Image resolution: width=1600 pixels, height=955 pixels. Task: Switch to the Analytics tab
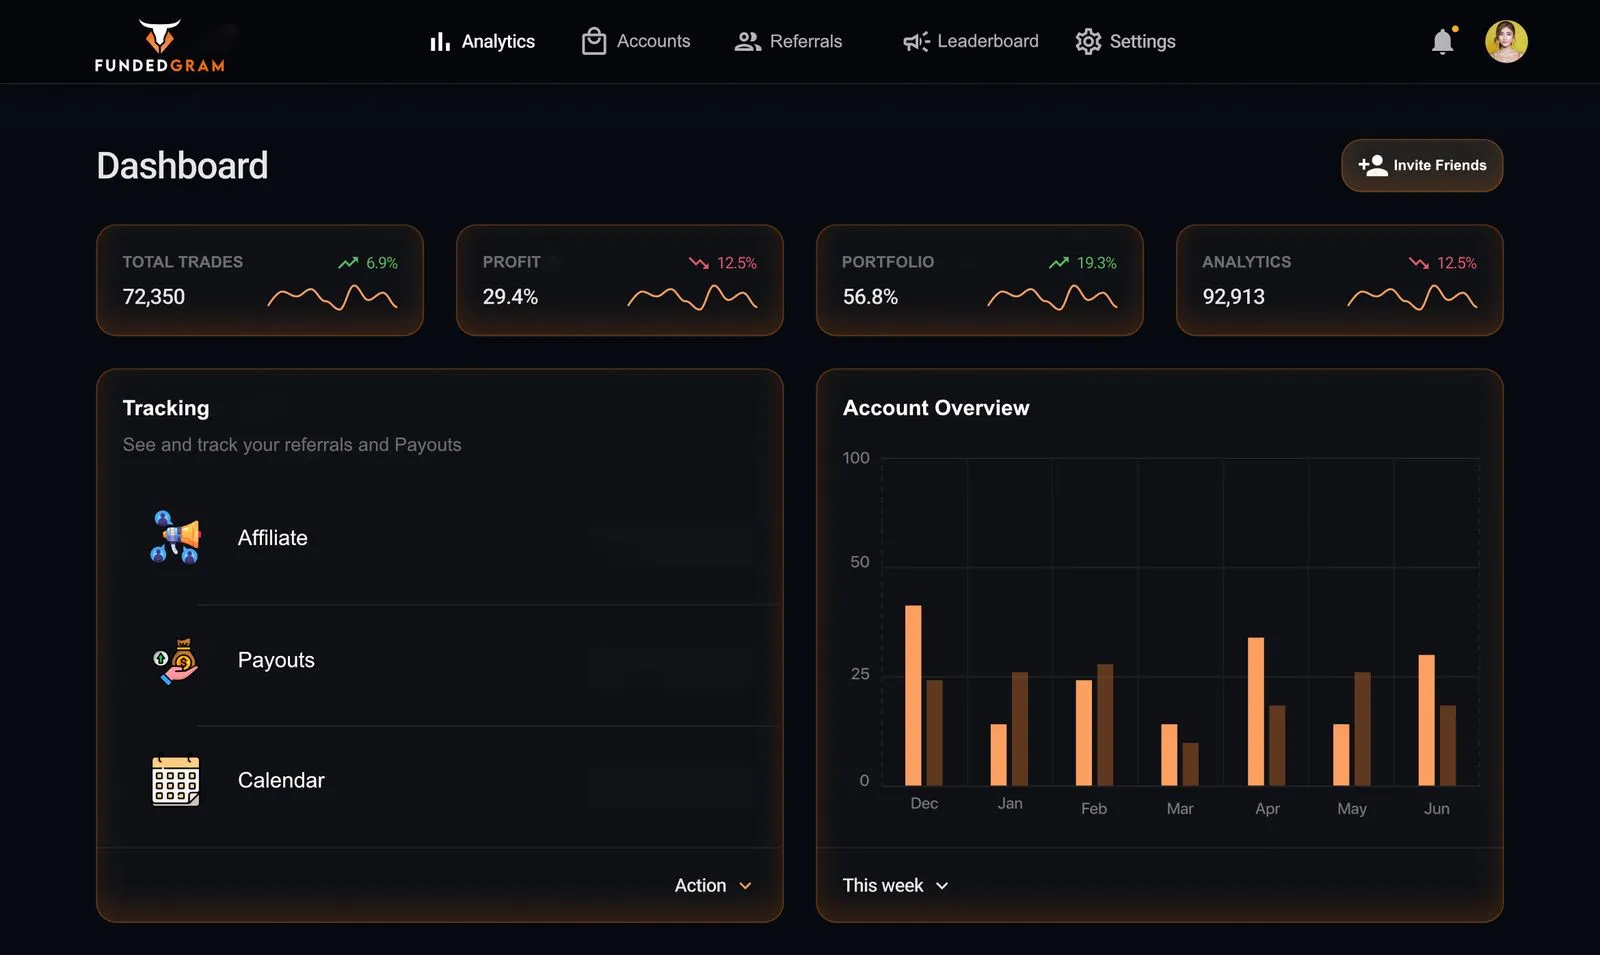click(x=483, y=42)
